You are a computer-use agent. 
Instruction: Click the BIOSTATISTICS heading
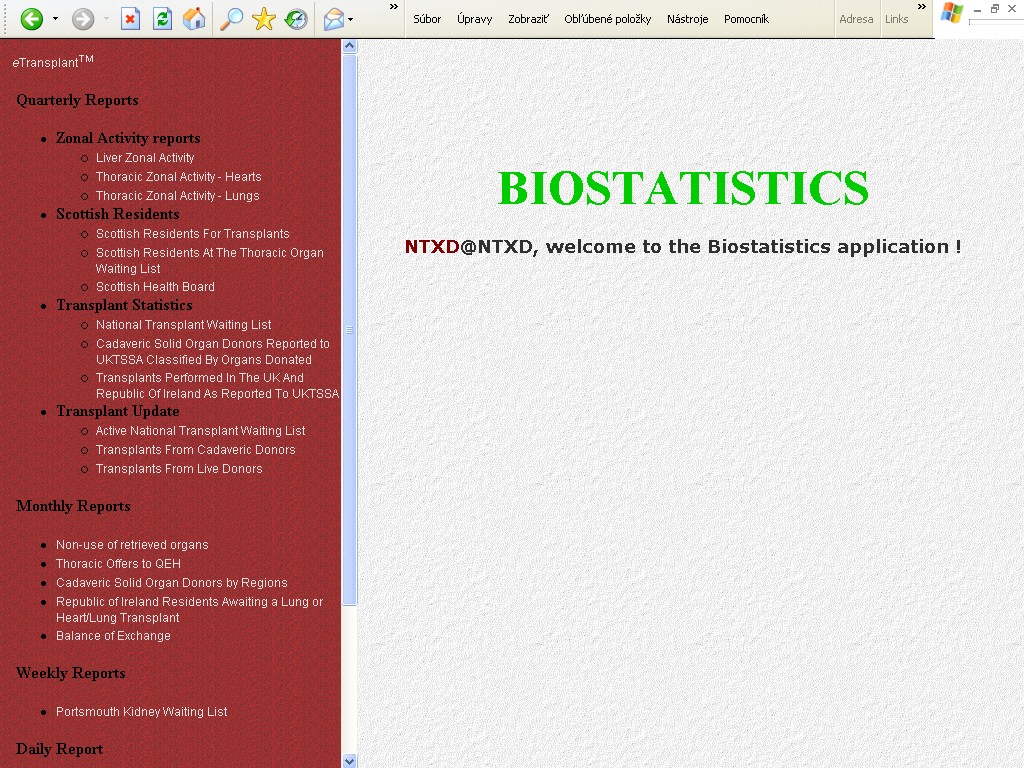coord(683,188)
